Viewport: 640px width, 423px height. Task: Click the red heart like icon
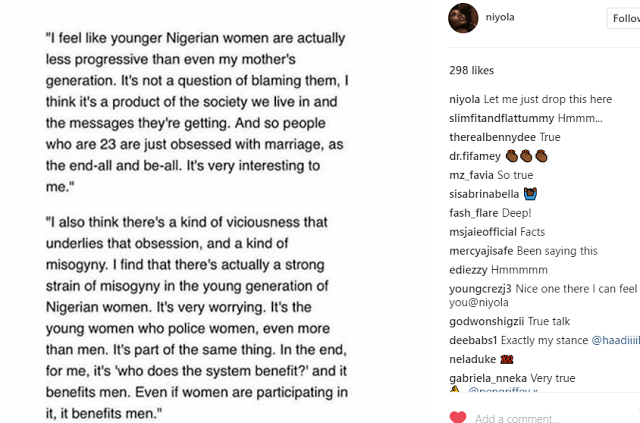[x=457, y=417]
